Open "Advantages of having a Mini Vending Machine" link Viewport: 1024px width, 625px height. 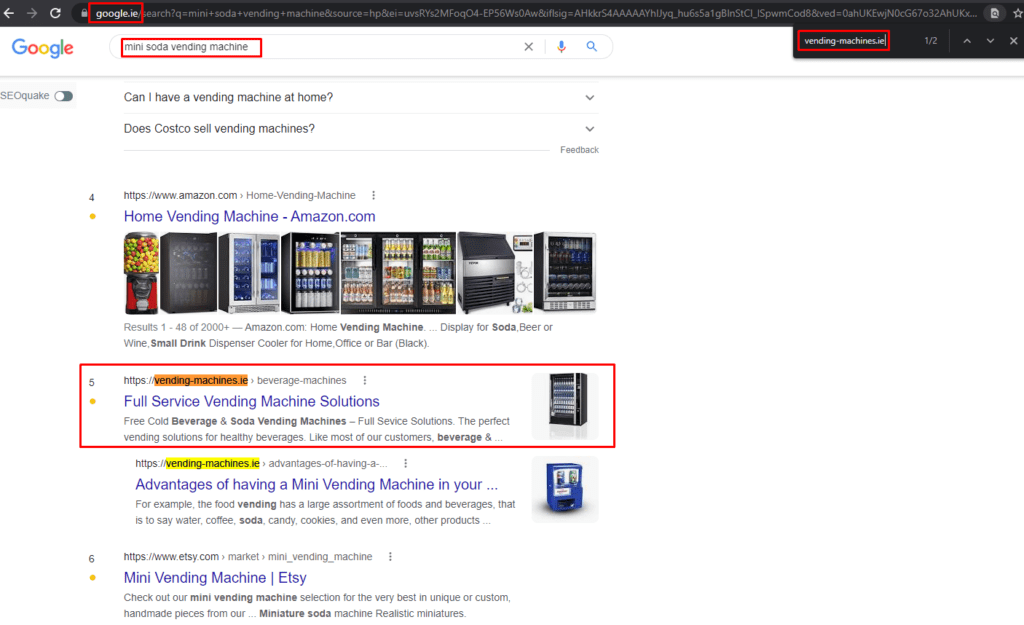click(x=316, y=485)
